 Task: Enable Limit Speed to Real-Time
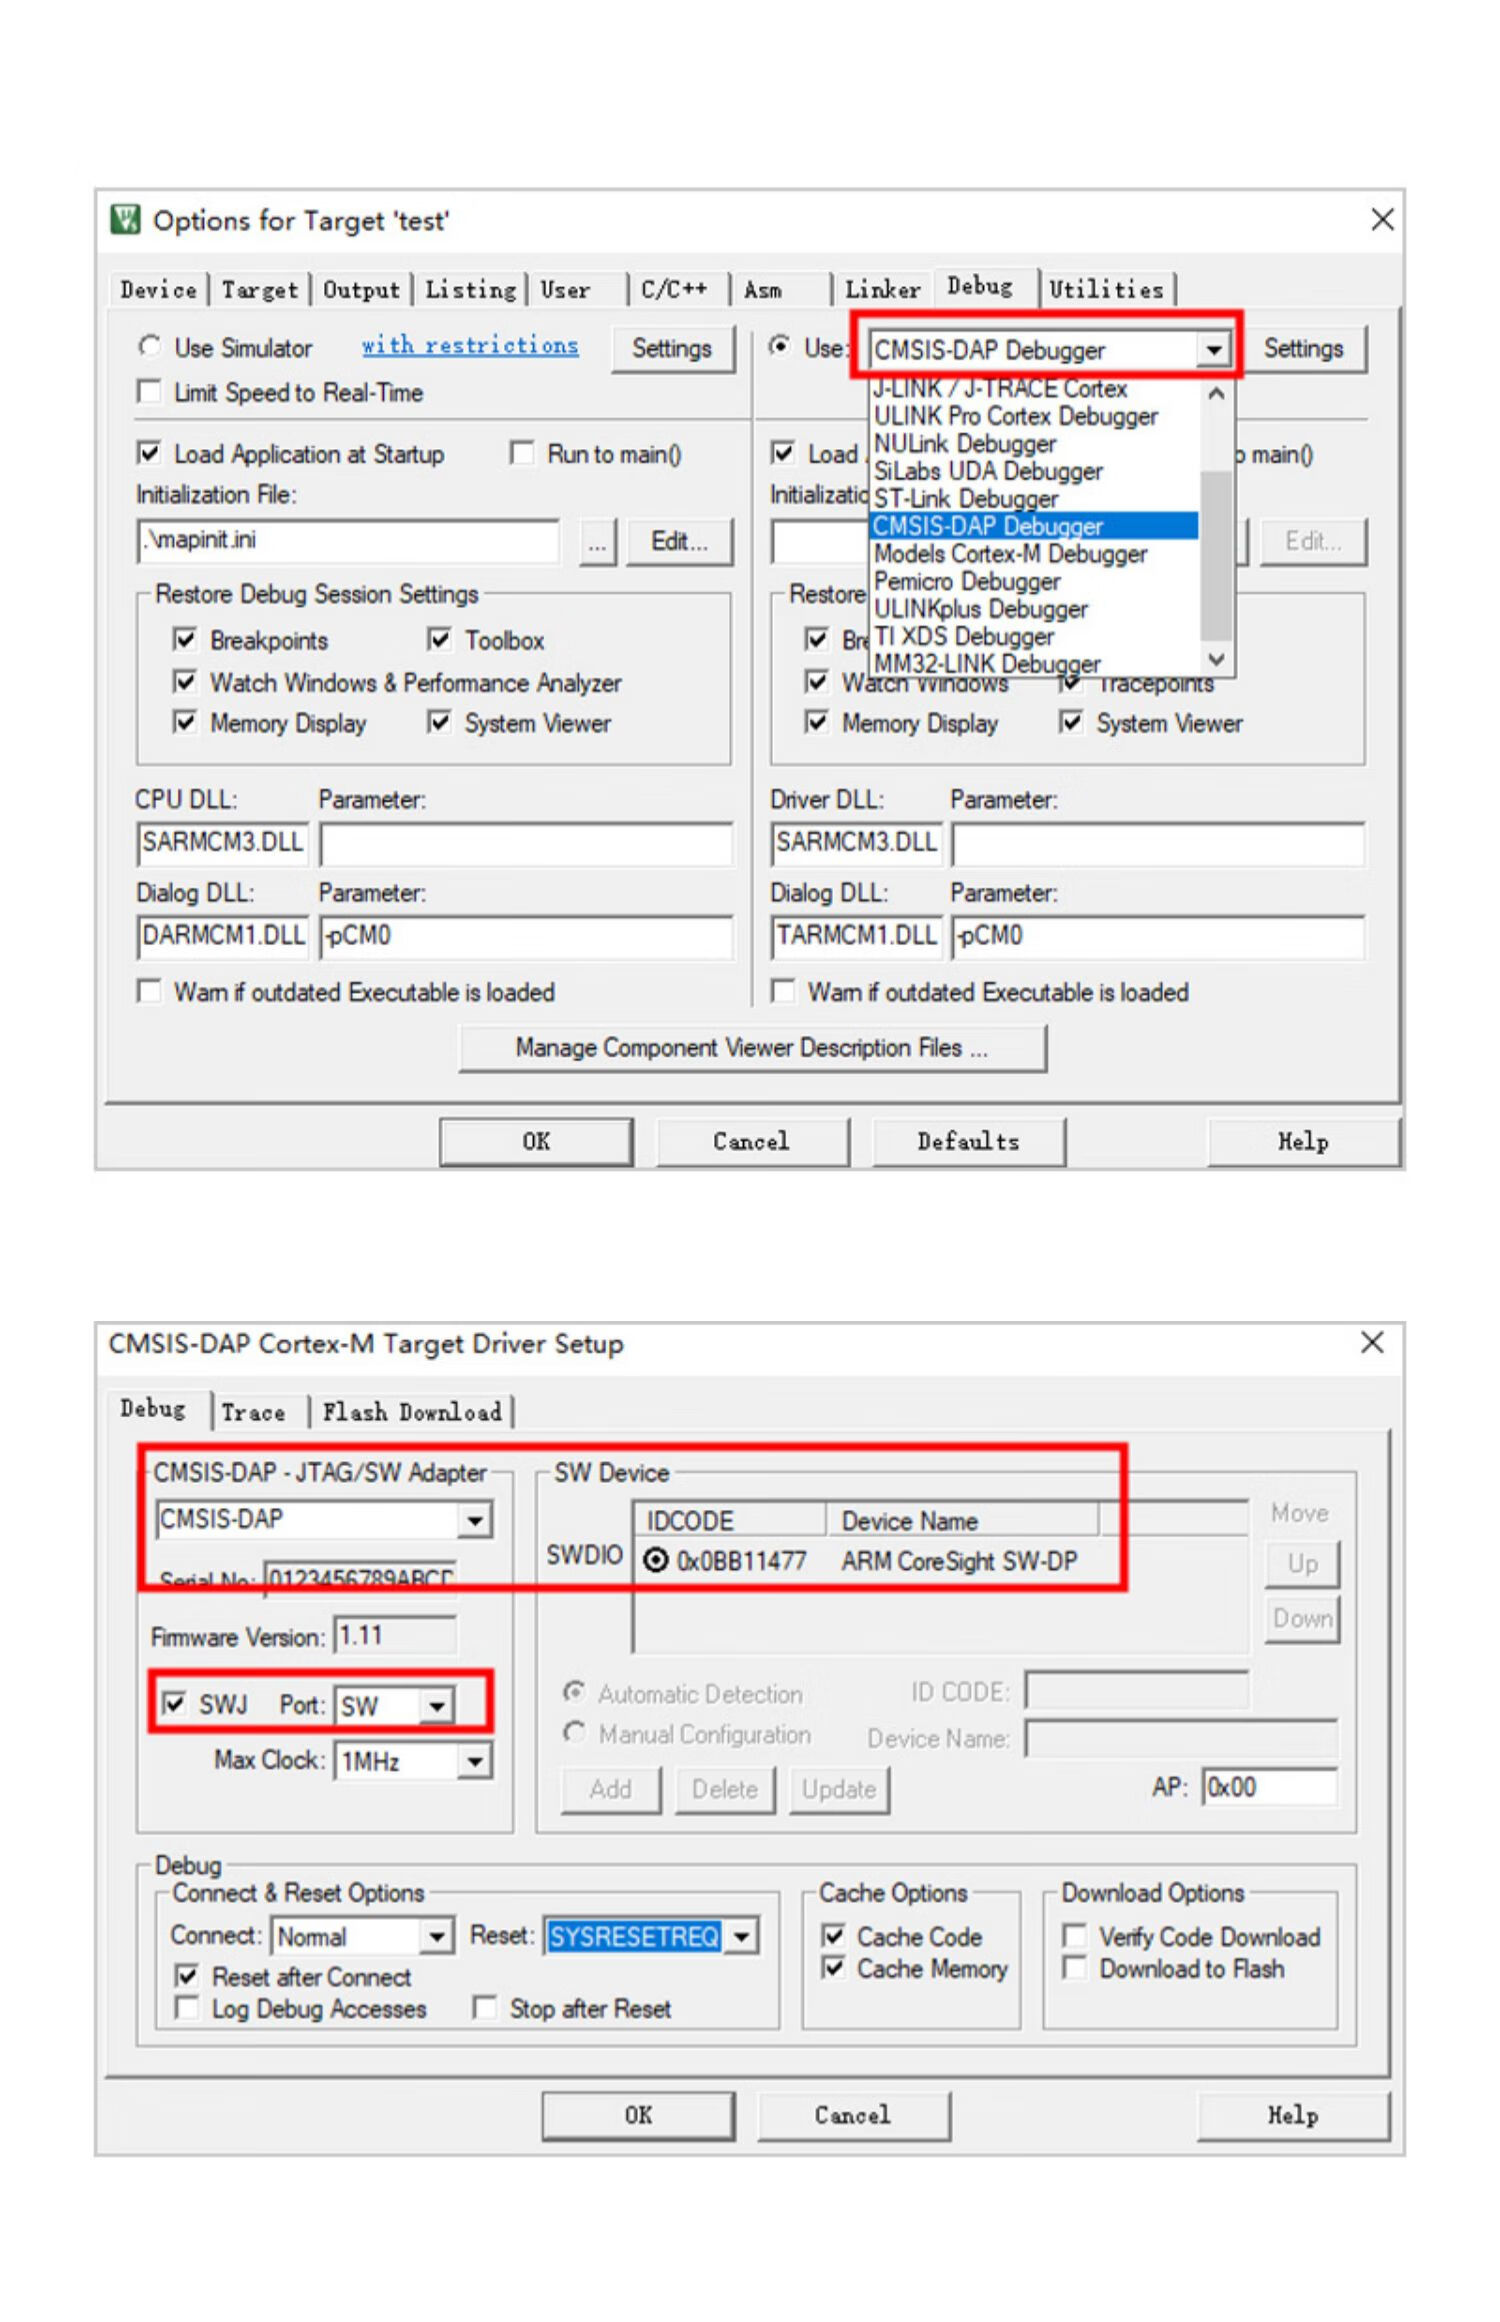(x=149, y=391)
